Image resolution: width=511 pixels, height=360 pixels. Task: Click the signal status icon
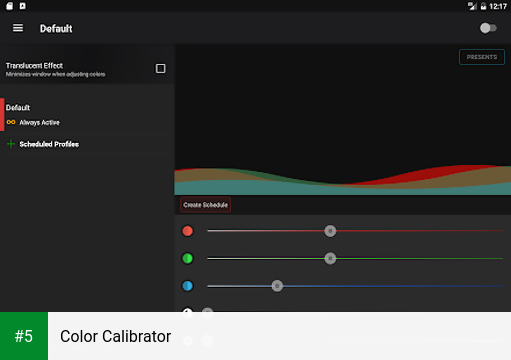pyautogui.click(x=472, y=6)
